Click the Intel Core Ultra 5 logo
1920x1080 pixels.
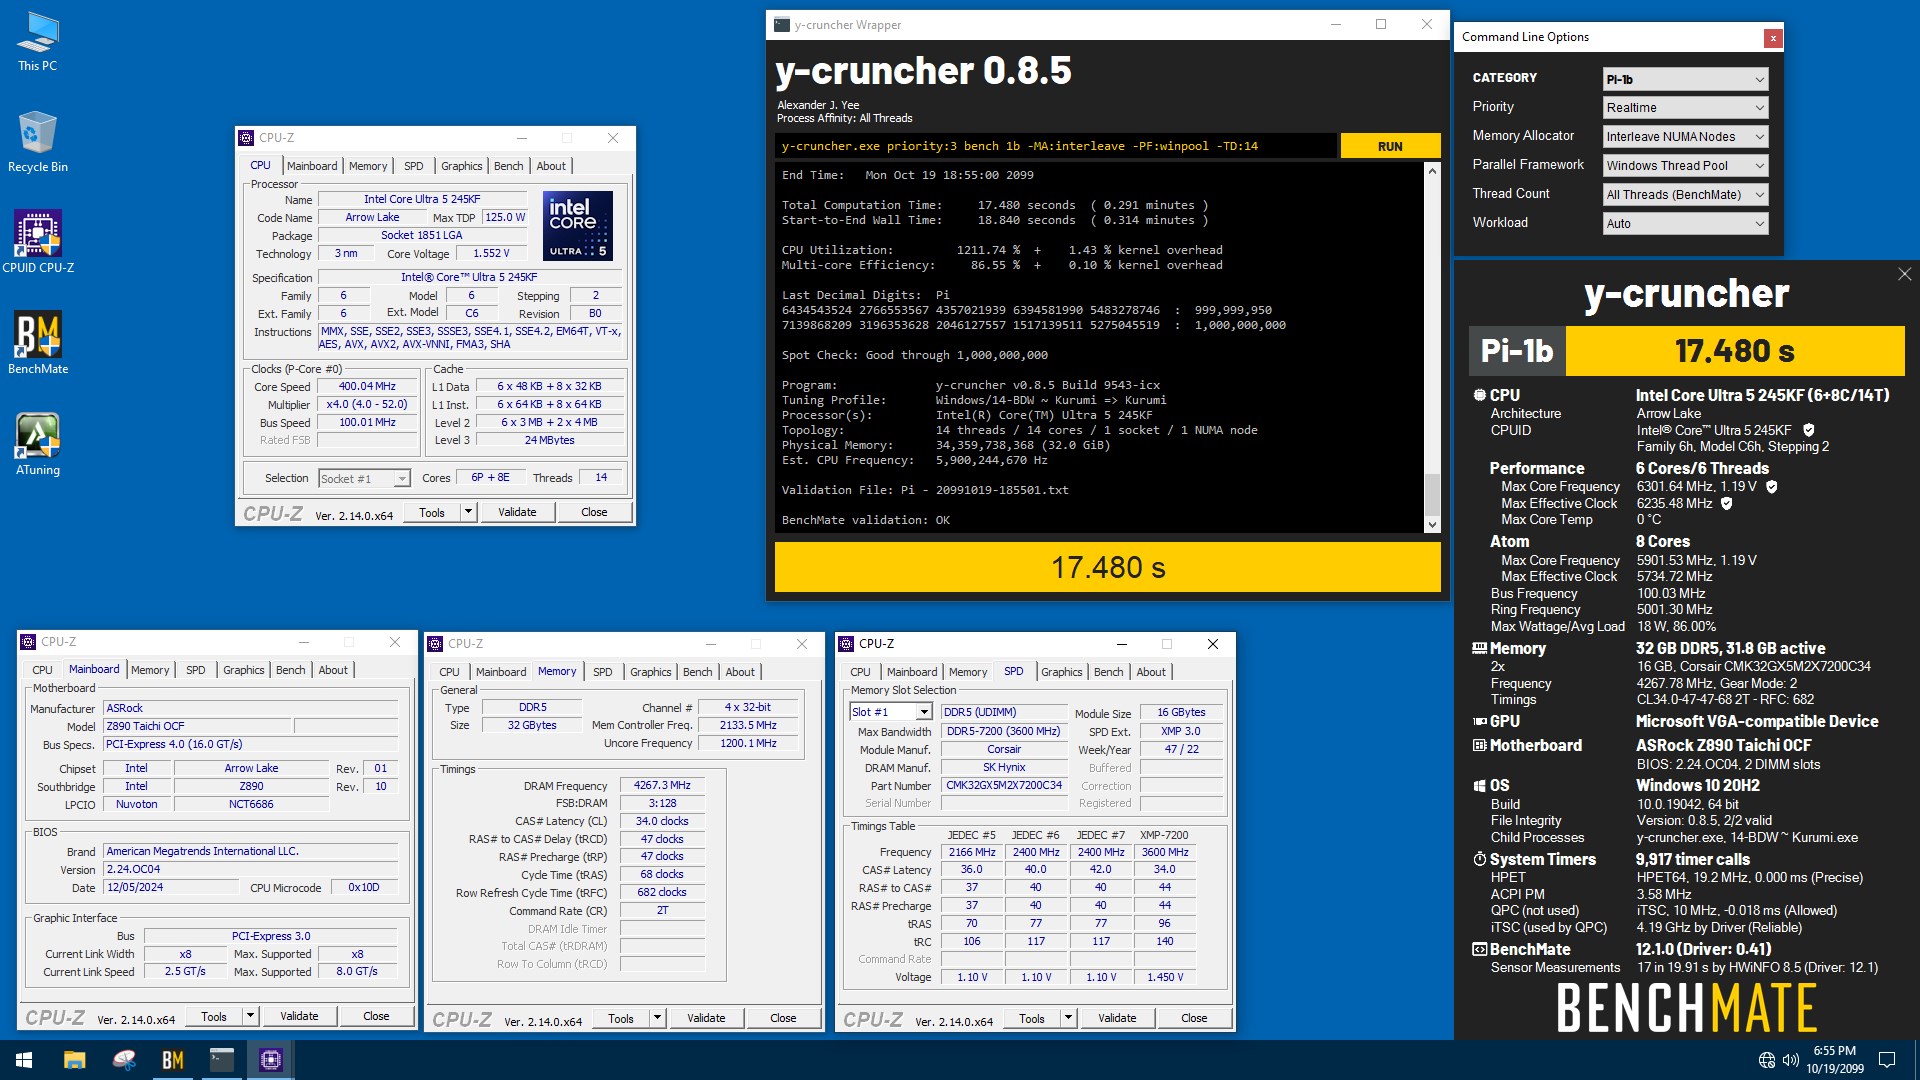pos(579,226)
